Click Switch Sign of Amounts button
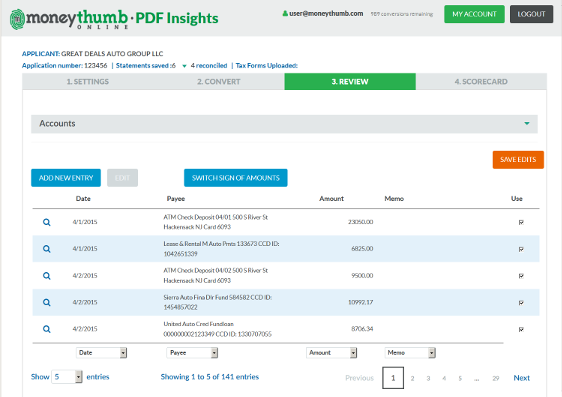The width and height of the screenshot is (562, 397). pyautogui.click(x=235, y=178)
